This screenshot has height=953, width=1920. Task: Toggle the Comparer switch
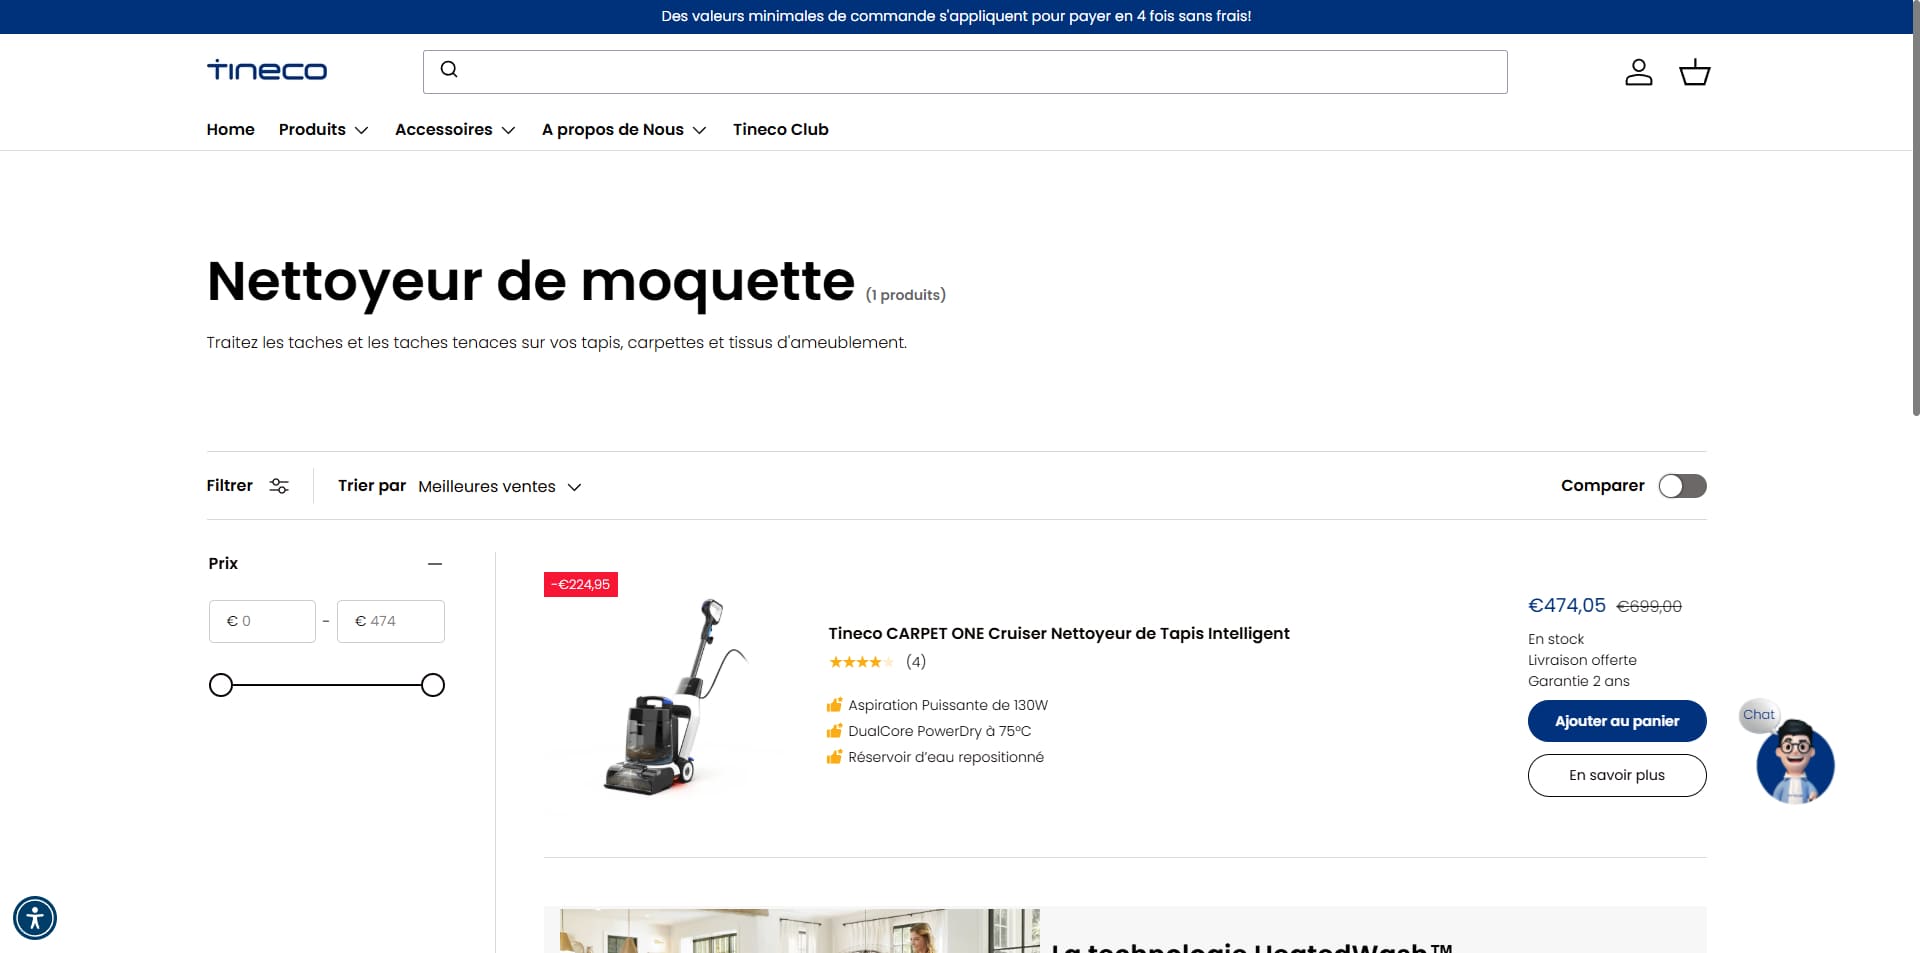click(x=1682, y=486)
